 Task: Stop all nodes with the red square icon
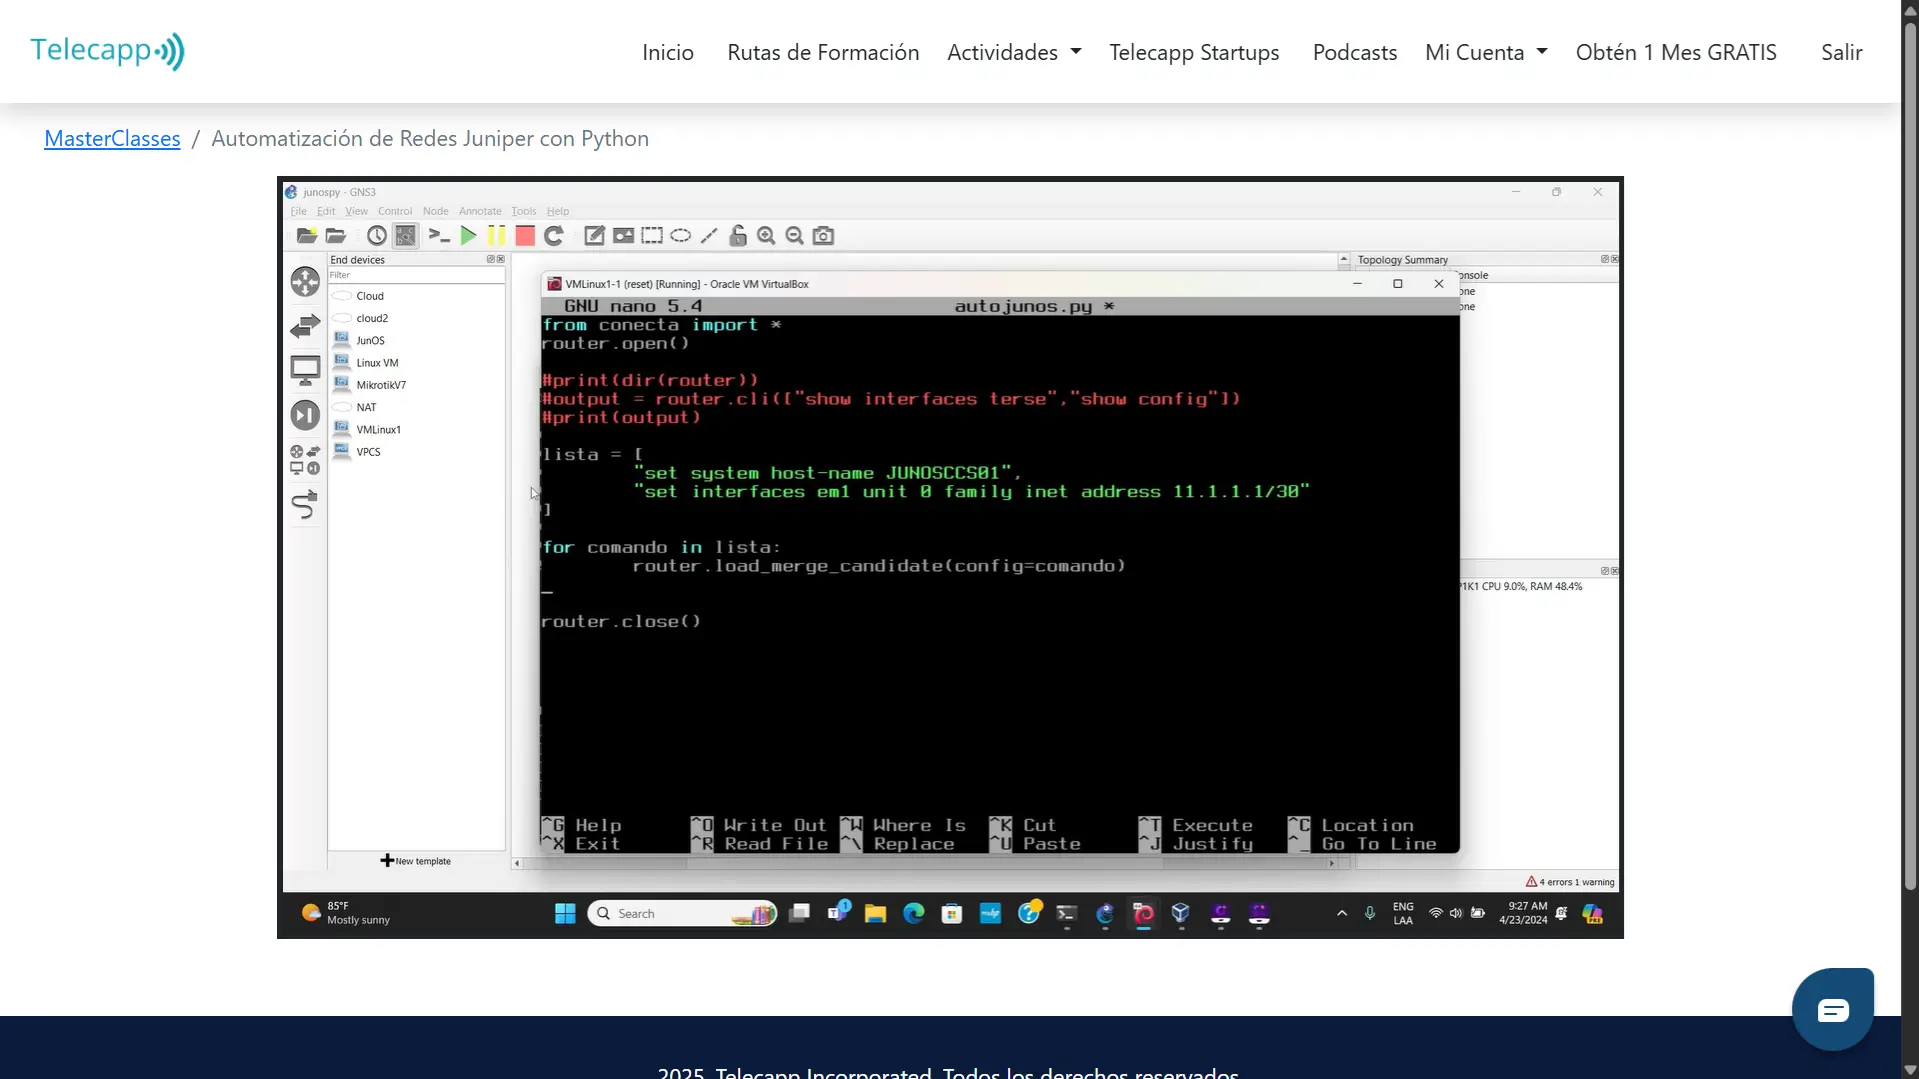(x=525, y=236)
